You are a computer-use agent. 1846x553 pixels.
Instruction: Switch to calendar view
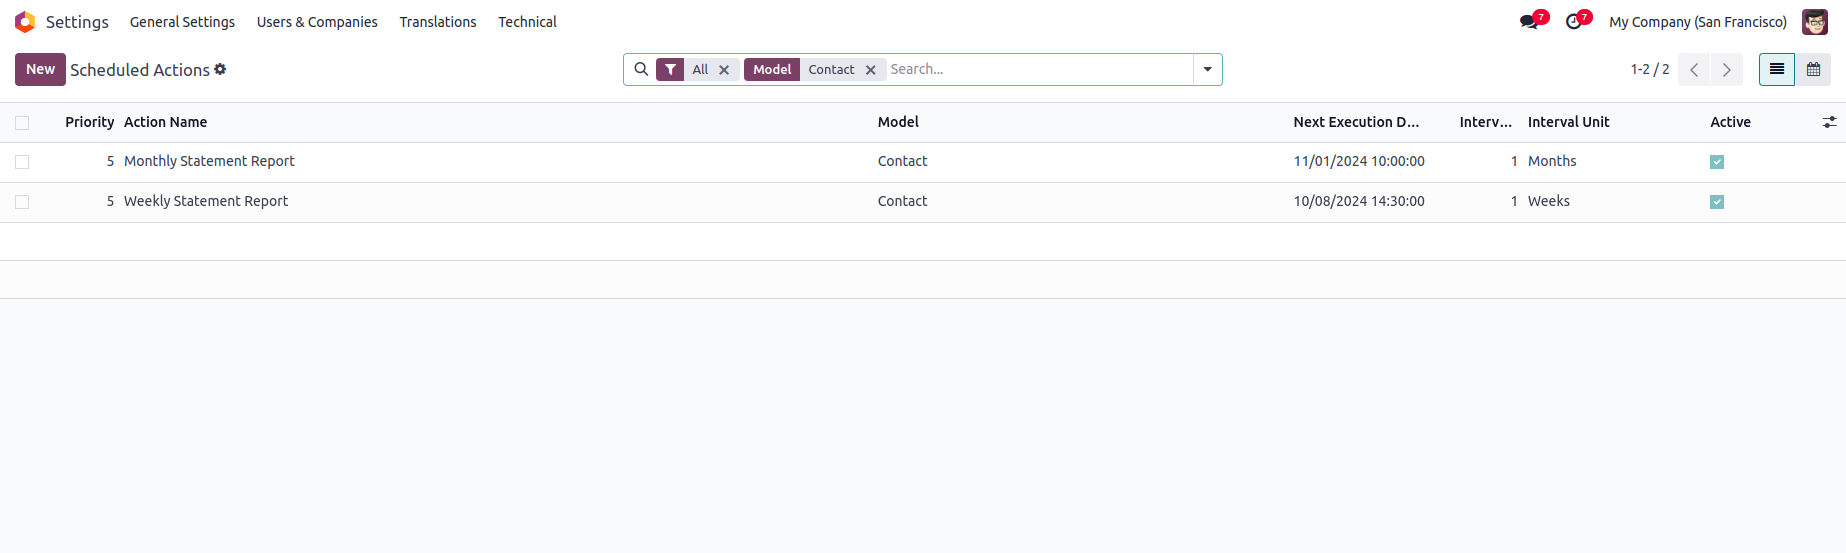click(1813, 69)
